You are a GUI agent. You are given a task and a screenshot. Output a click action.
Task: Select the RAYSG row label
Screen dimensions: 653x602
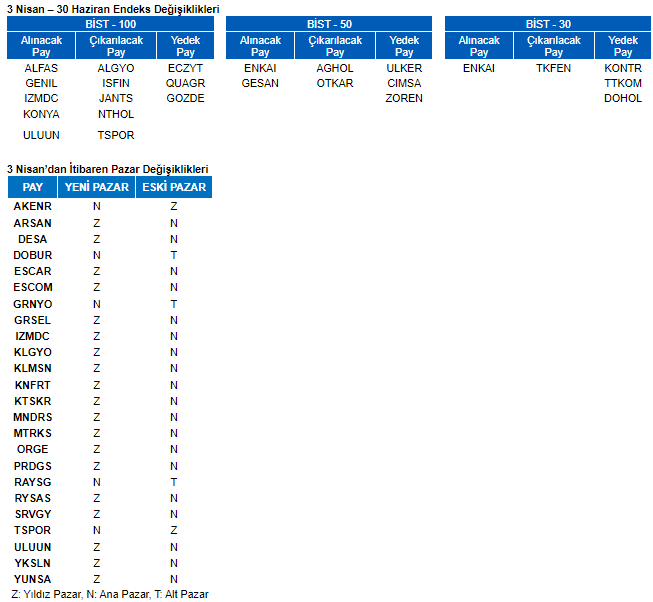point(33,482)
